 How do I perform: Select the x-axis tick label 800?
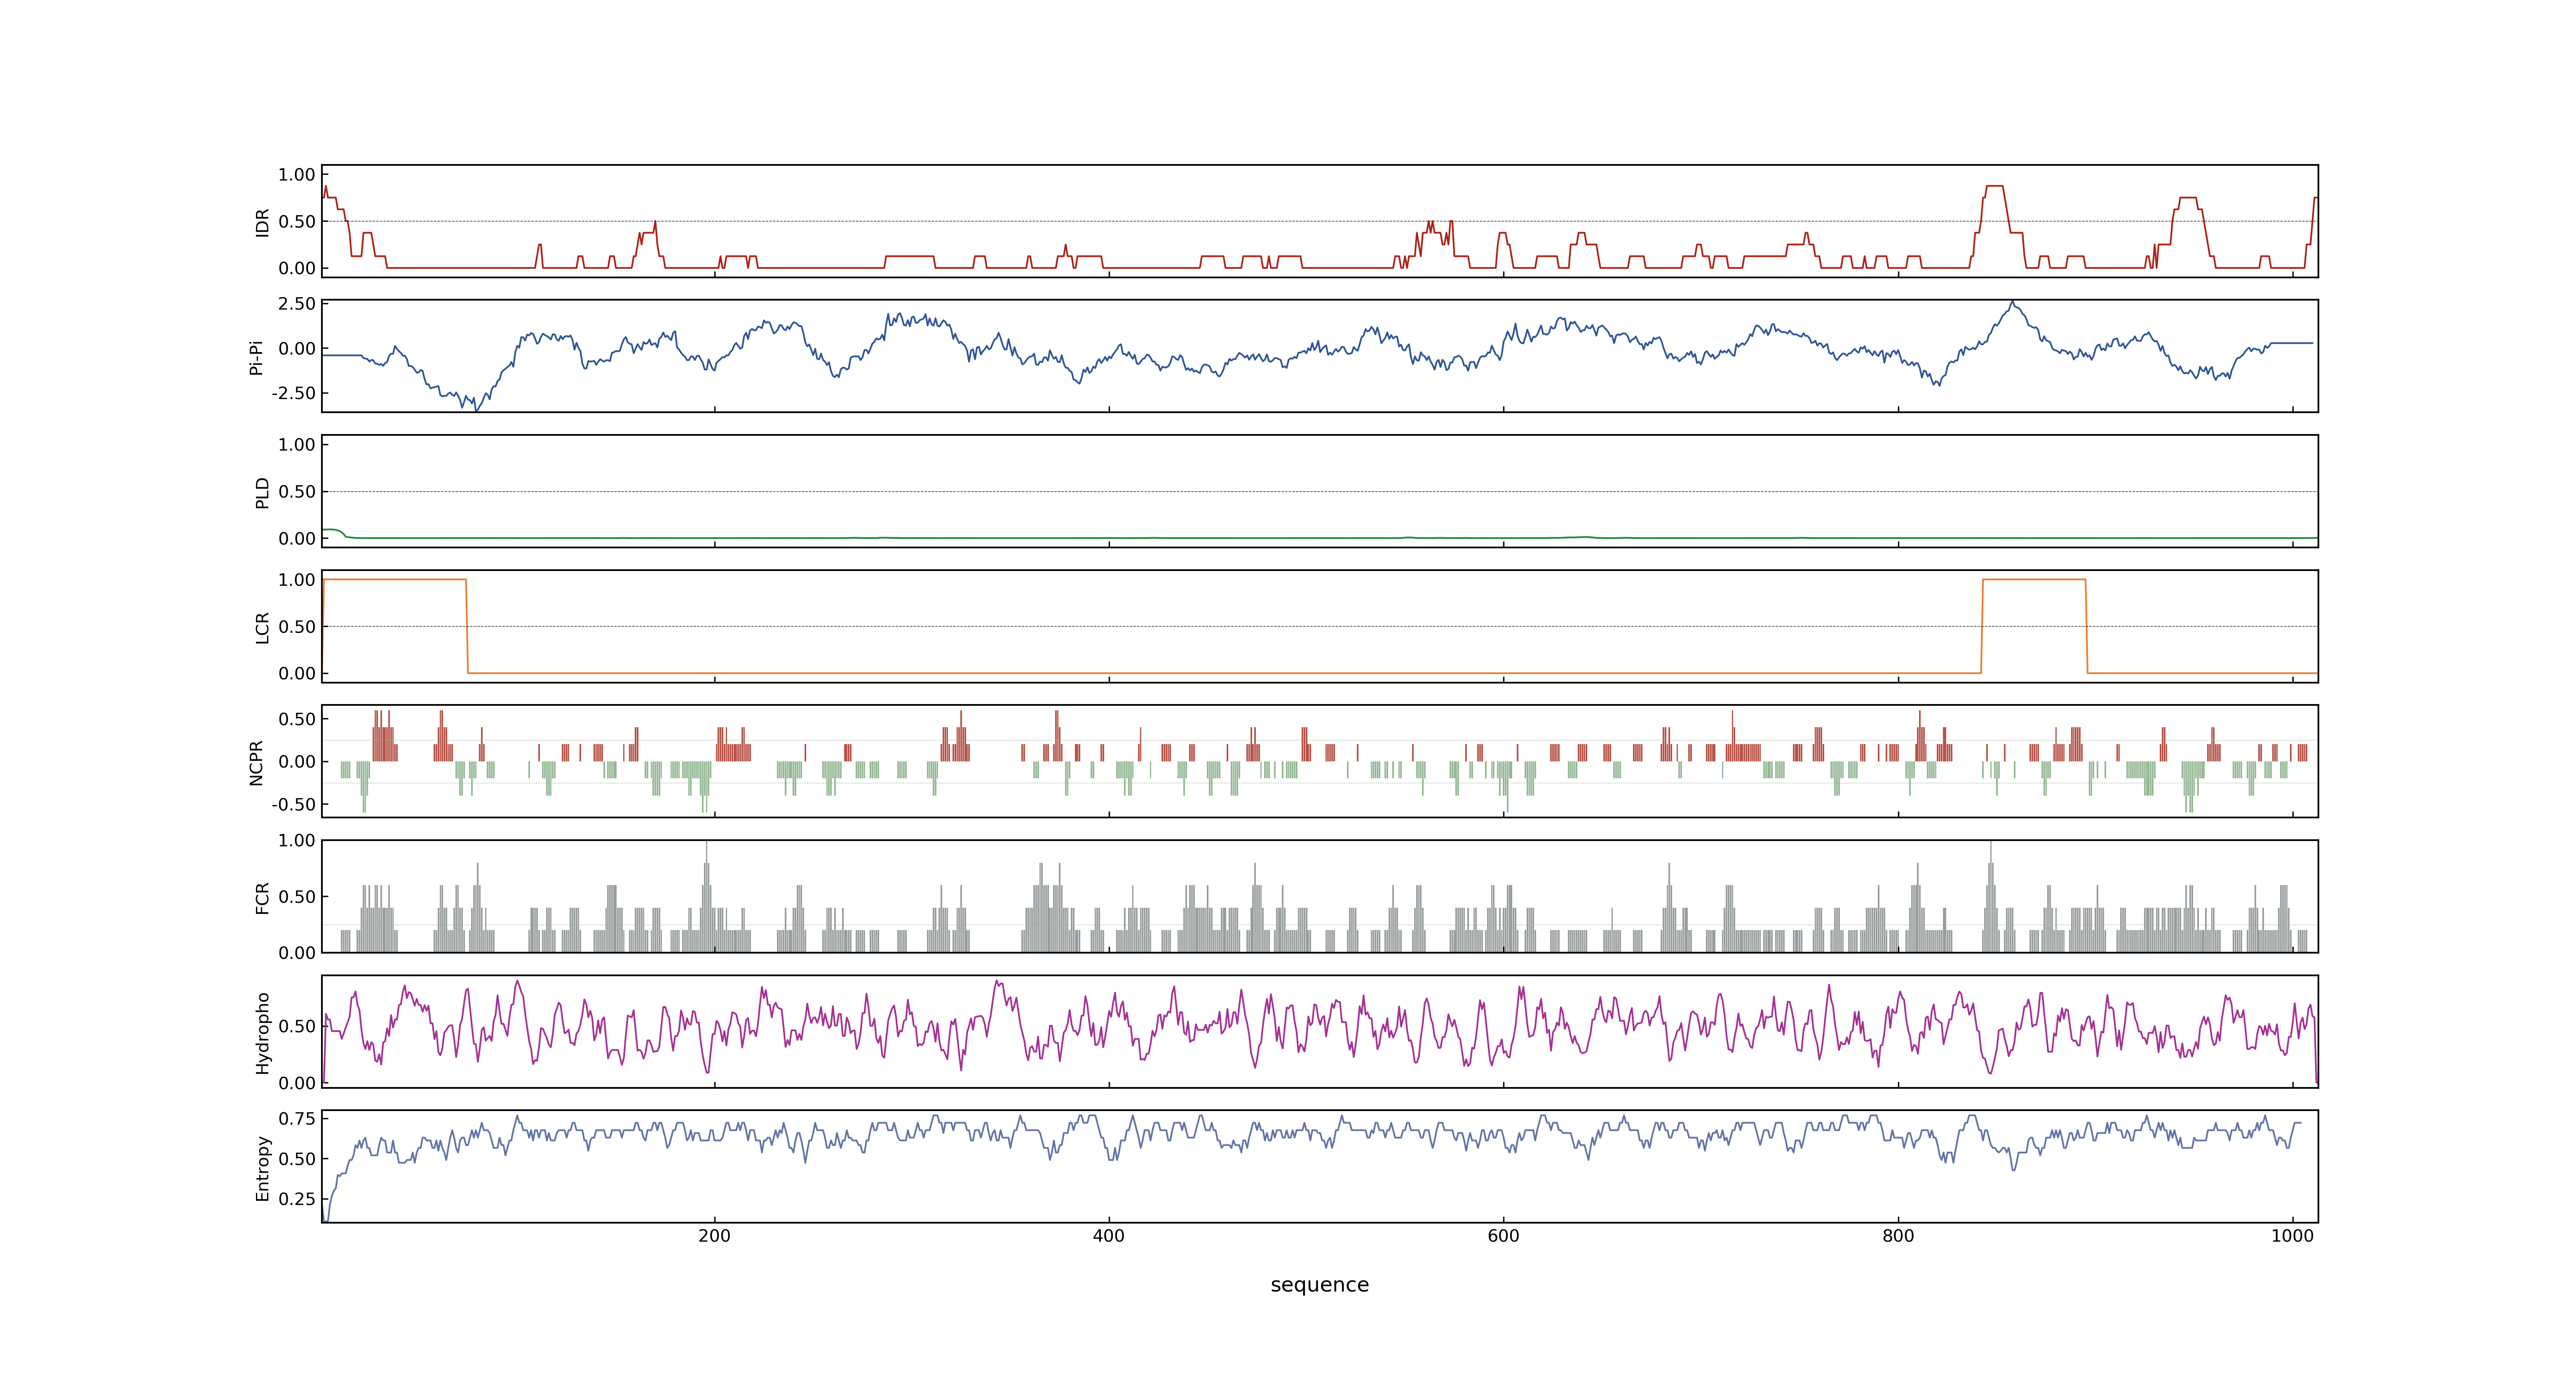1898,1236
